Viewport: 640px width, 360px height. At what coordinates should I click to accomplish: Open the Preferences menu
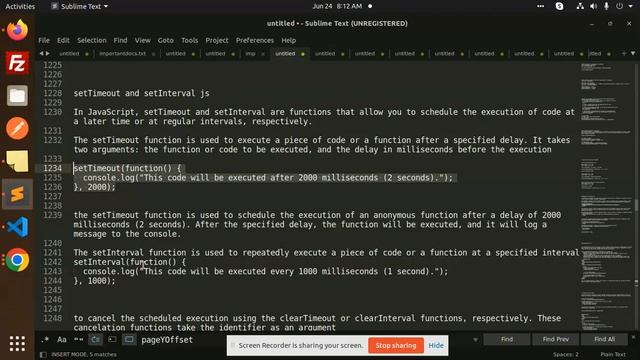pos(255,40)
